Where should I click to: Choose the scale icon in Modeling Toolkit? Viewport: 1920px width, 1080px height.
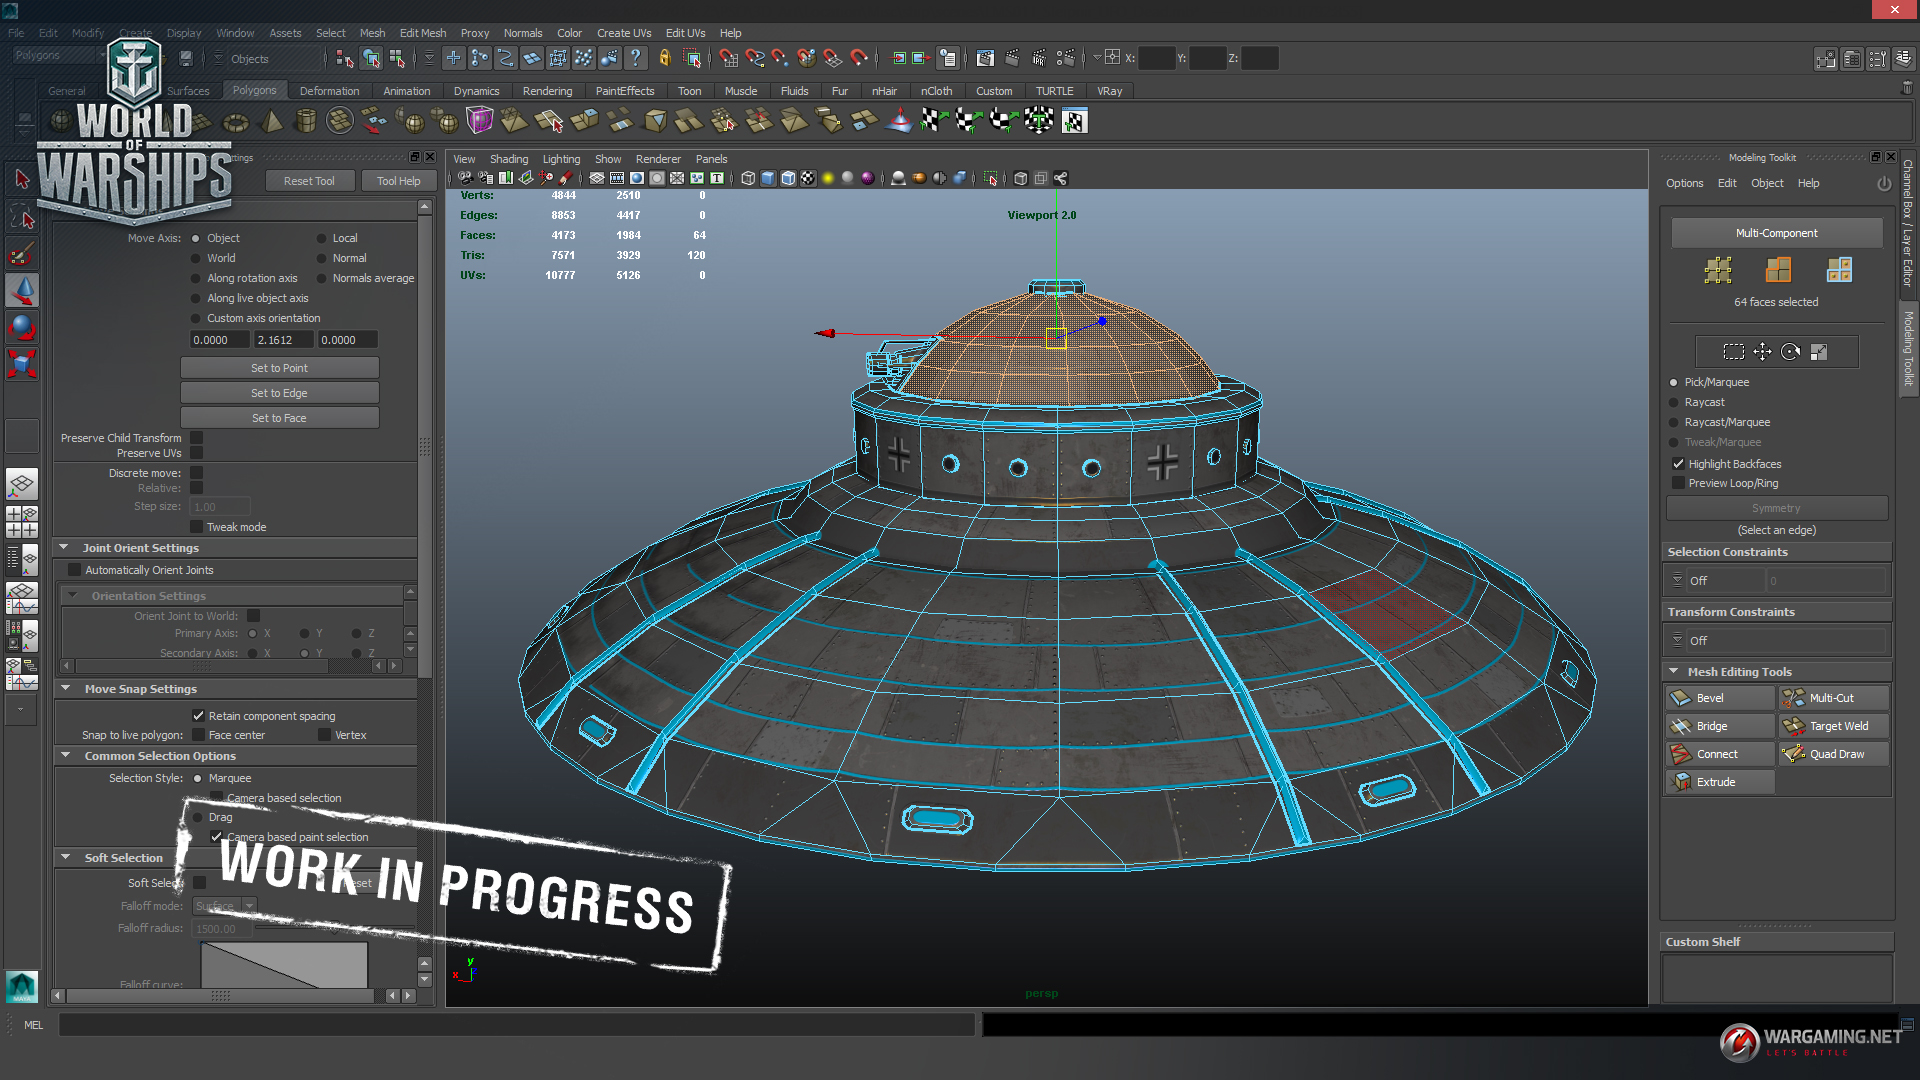pos(1819,352)
